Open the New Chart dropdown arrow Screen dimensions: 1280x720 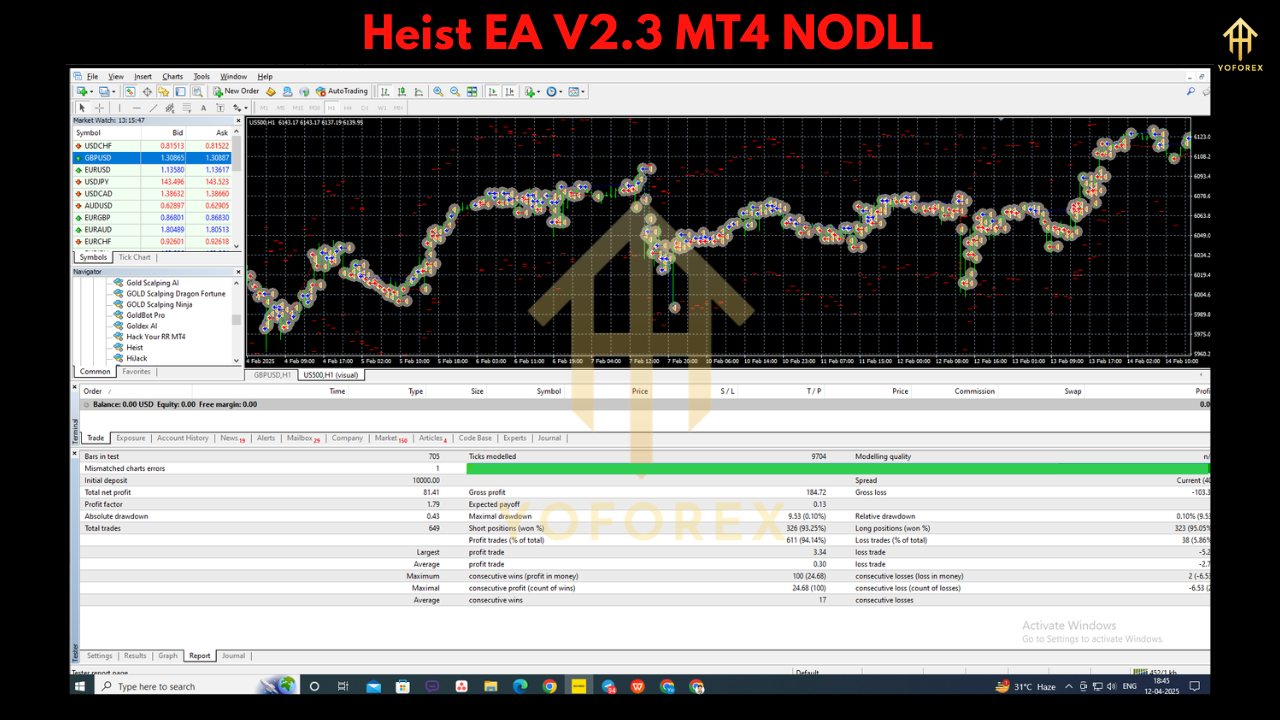pyautogui.click(x=90, y=91)
